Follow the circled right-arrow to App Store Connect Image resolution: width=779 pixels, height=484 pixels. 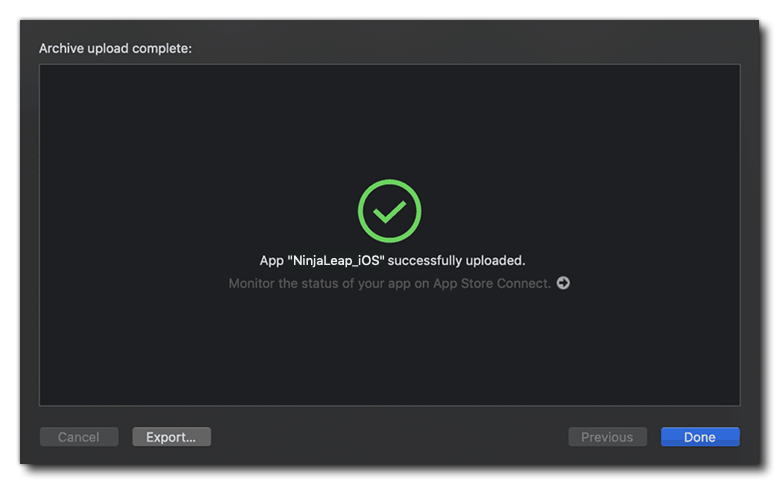click(563, 283)
